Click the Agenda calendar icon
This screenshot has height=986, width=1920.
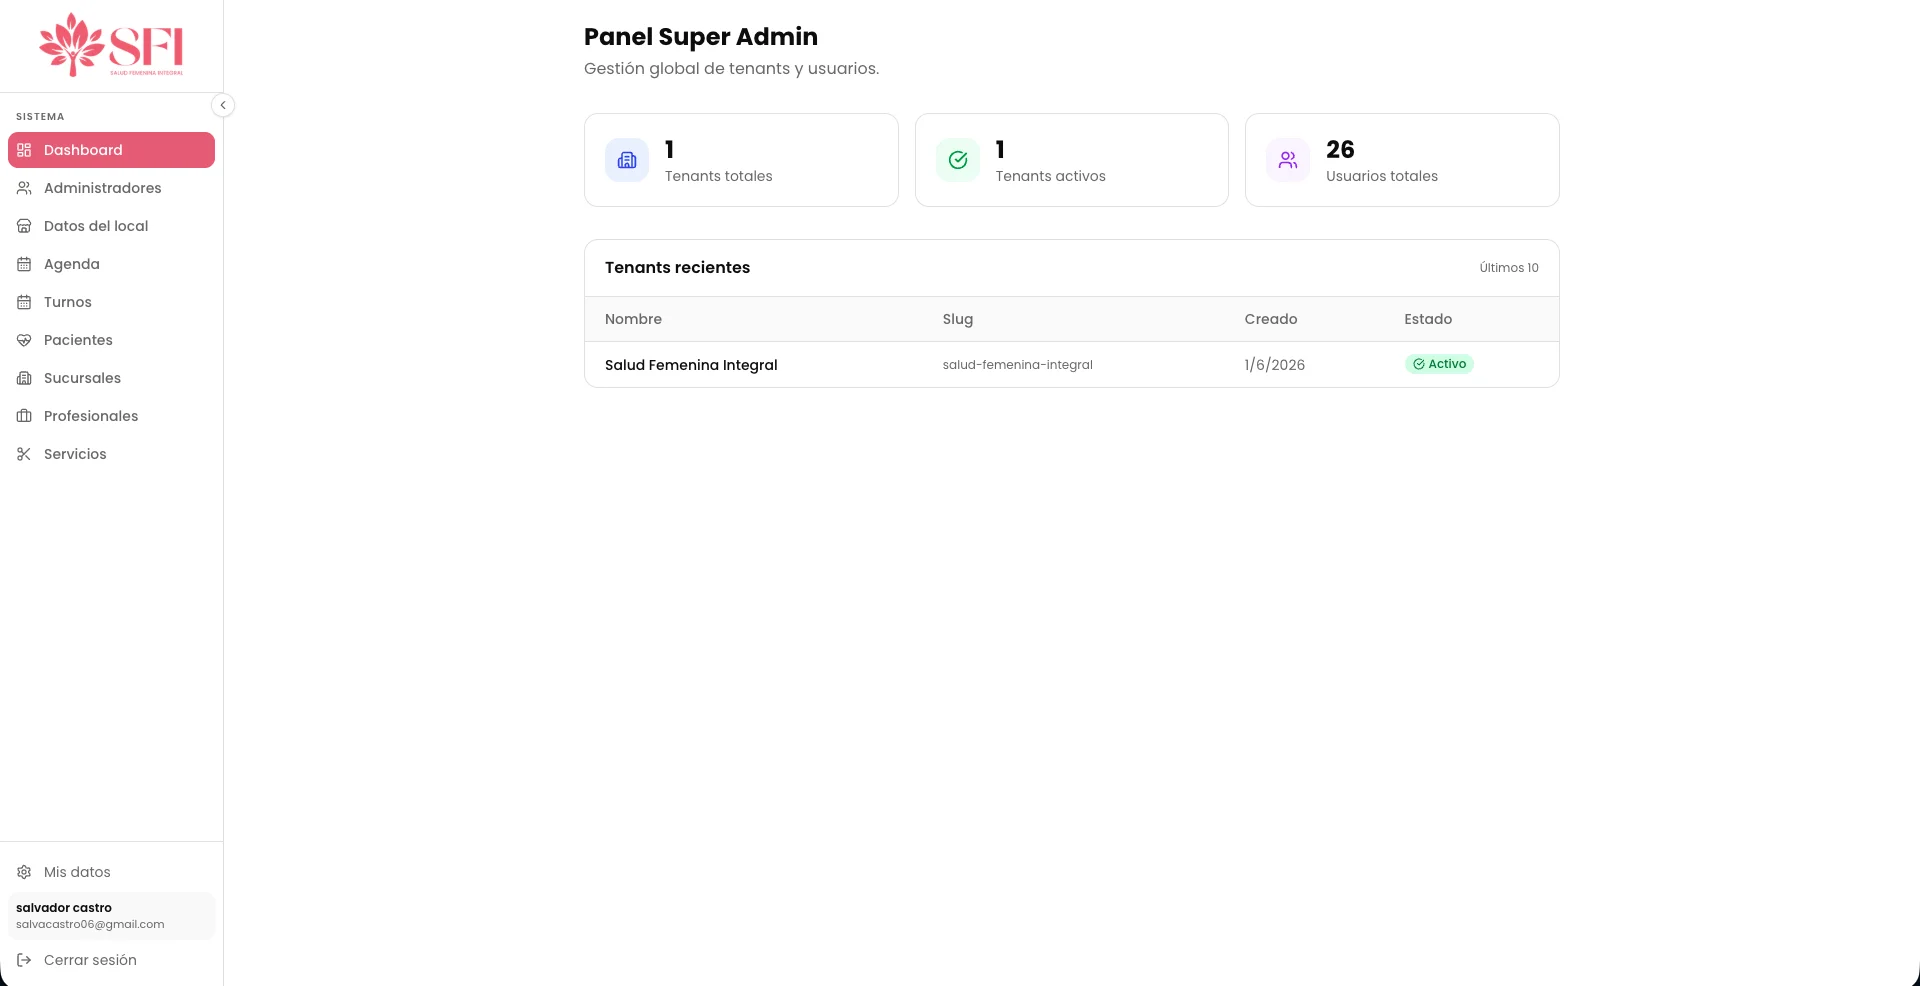point(24,264)
